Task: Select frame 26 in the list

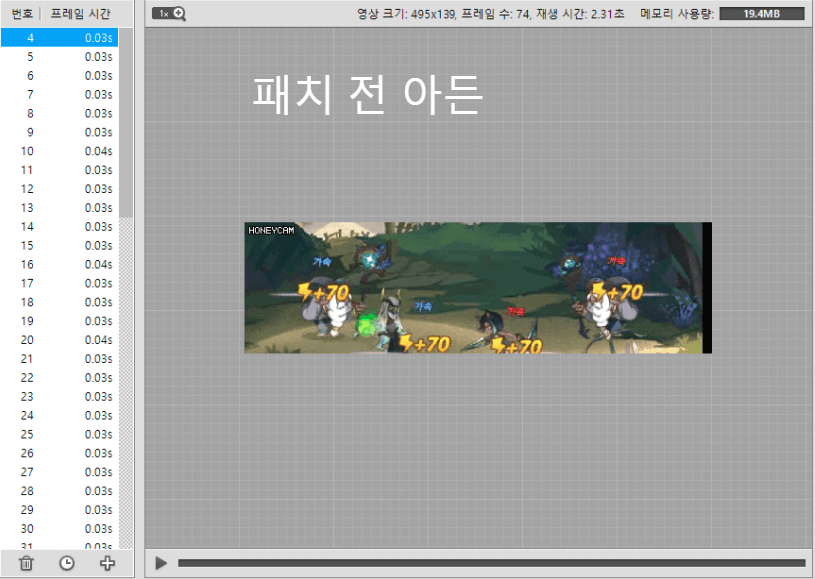Action: click(x=59, y=453)
